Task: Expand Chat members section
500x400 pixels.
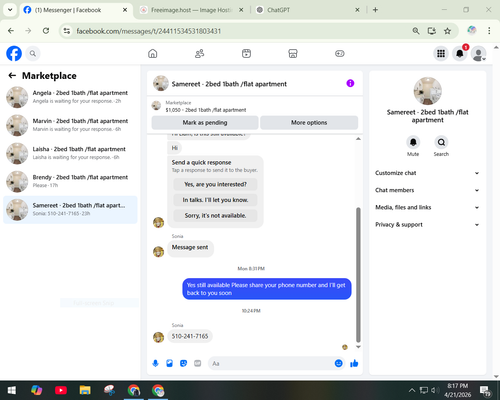Action: click(x=427, y=190)
